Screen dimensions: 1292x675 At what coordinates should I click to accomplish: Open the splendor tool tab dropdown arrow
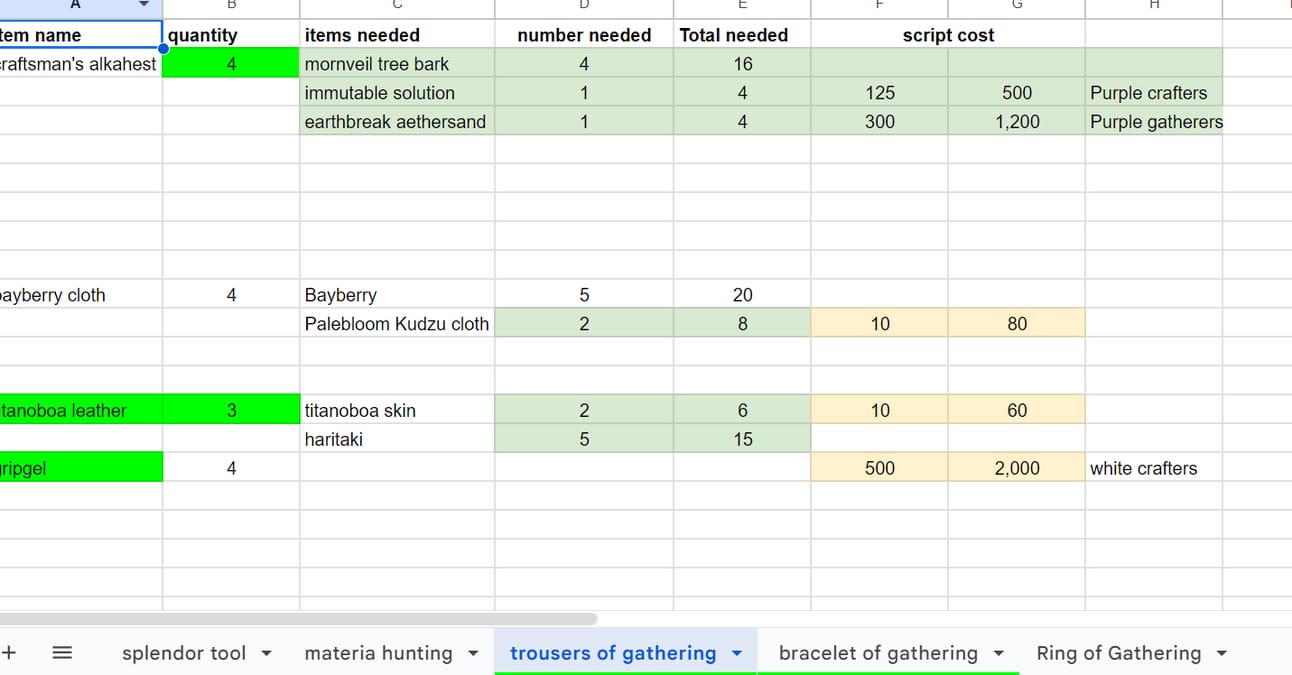(266, 654)
